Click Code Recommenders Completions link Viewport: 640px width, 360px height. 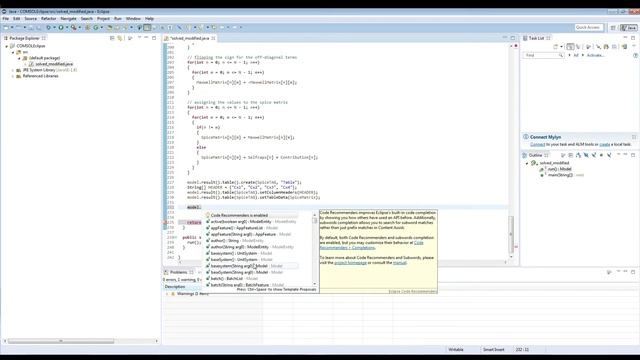371,245
